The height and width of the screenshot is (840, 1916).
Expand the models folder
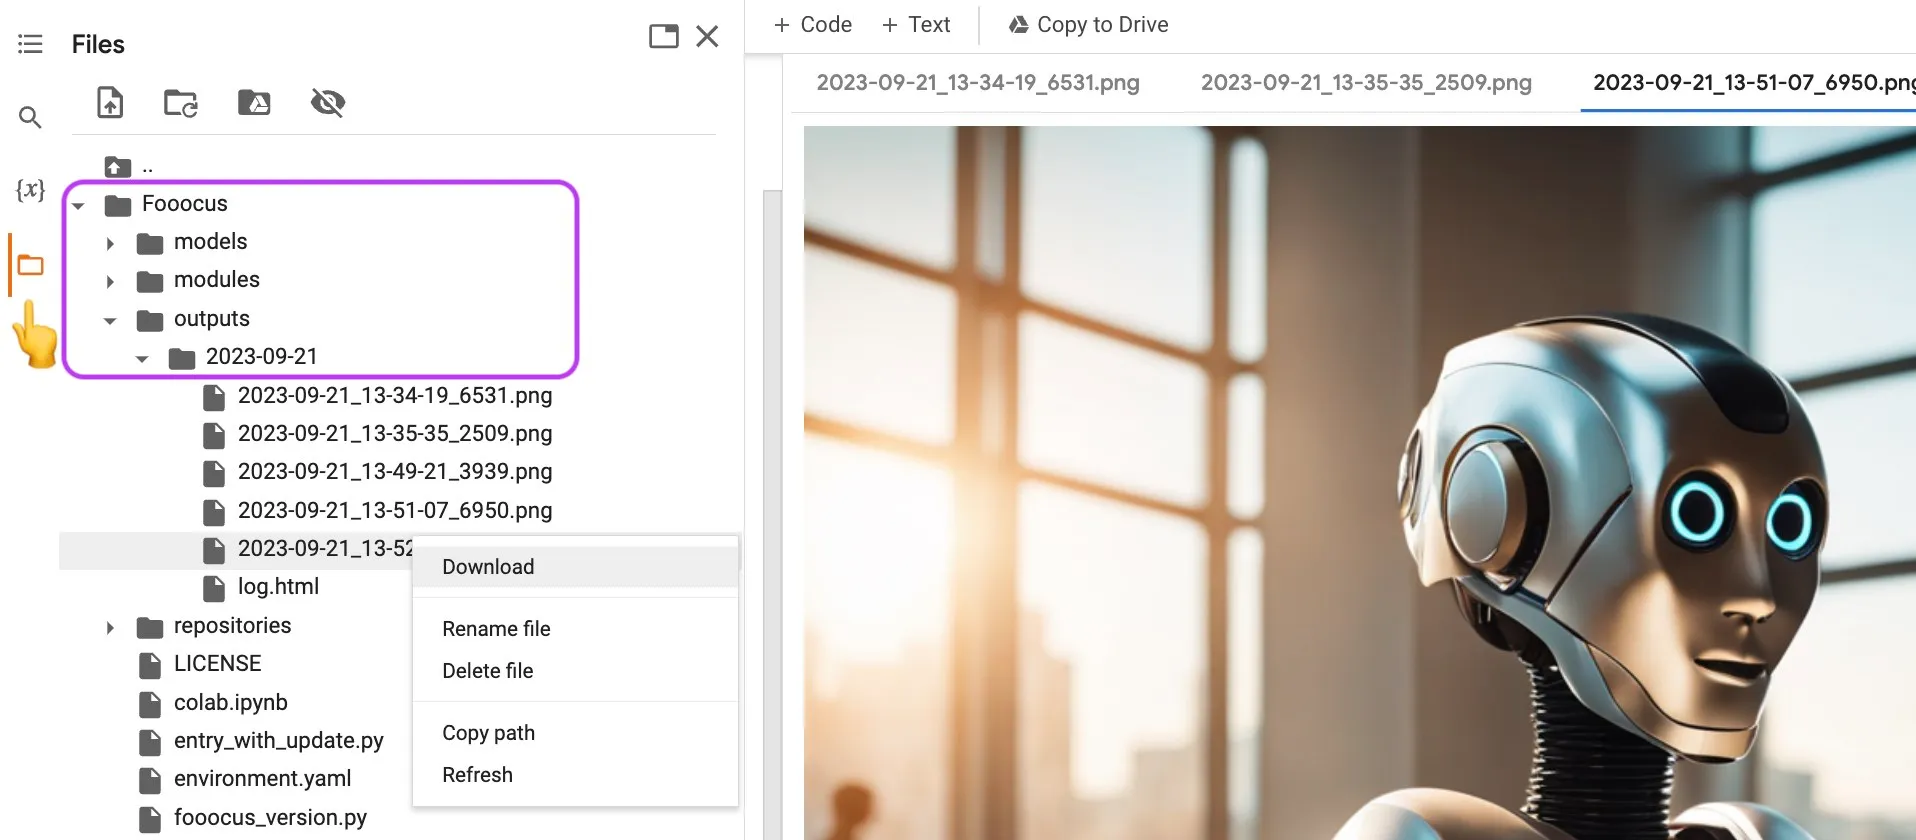pyautogui.click(x=110, y=243)
